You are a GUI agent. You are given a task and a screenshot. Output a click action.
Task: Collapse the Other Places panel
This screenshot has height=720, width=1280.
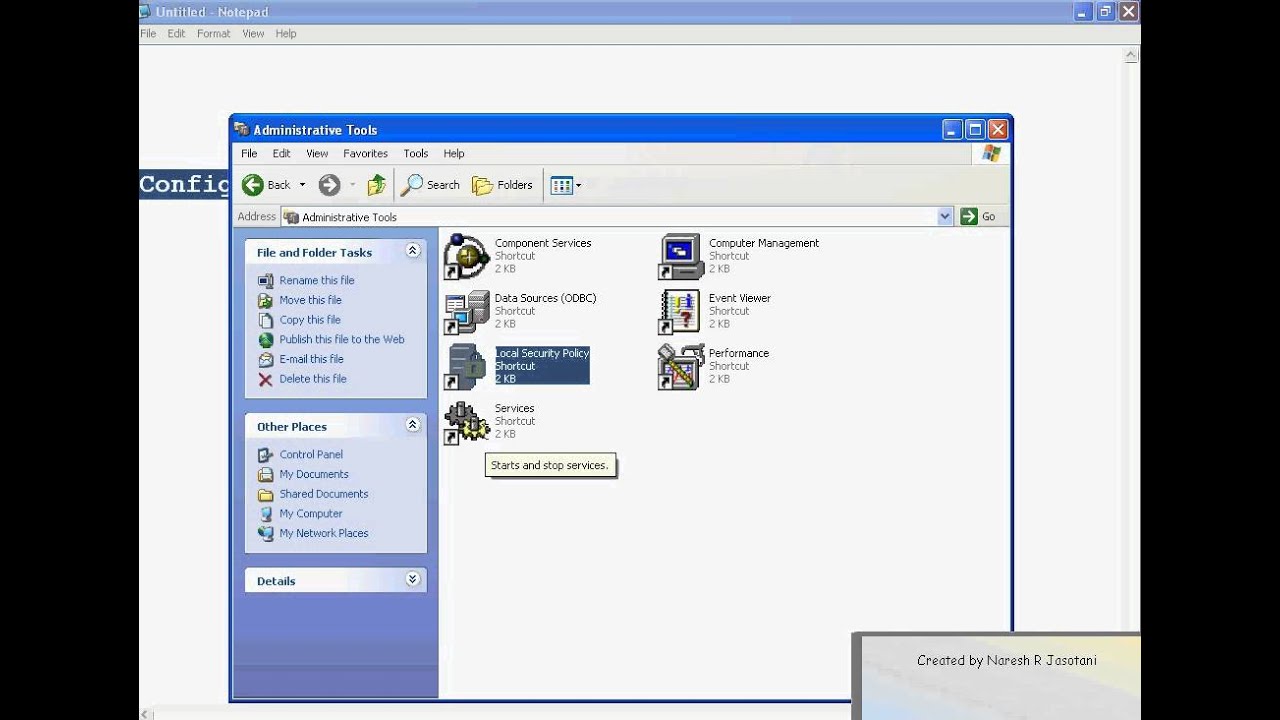click(412, 426)
